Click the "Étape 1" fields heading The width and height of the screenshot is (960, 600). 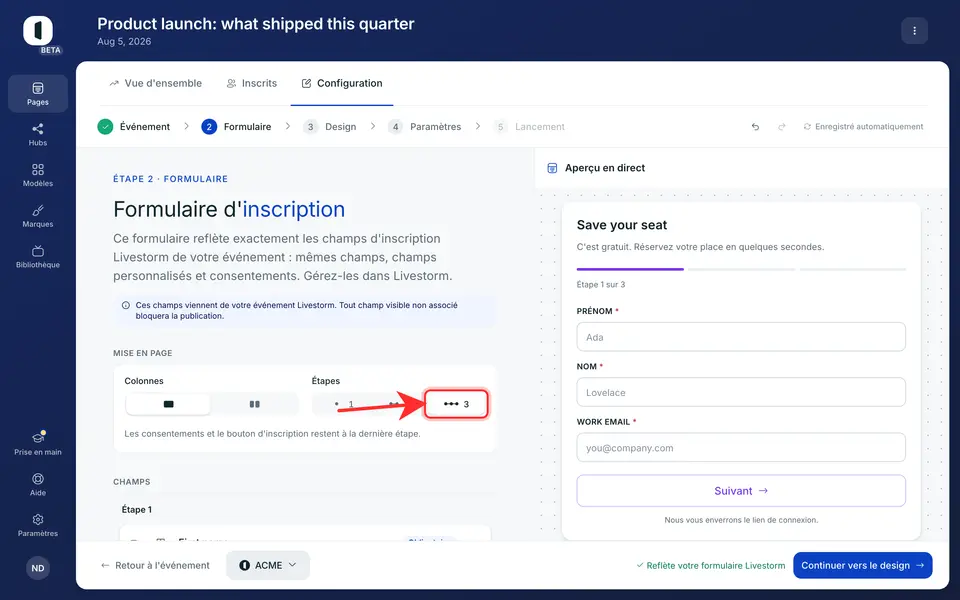point(137,509)
